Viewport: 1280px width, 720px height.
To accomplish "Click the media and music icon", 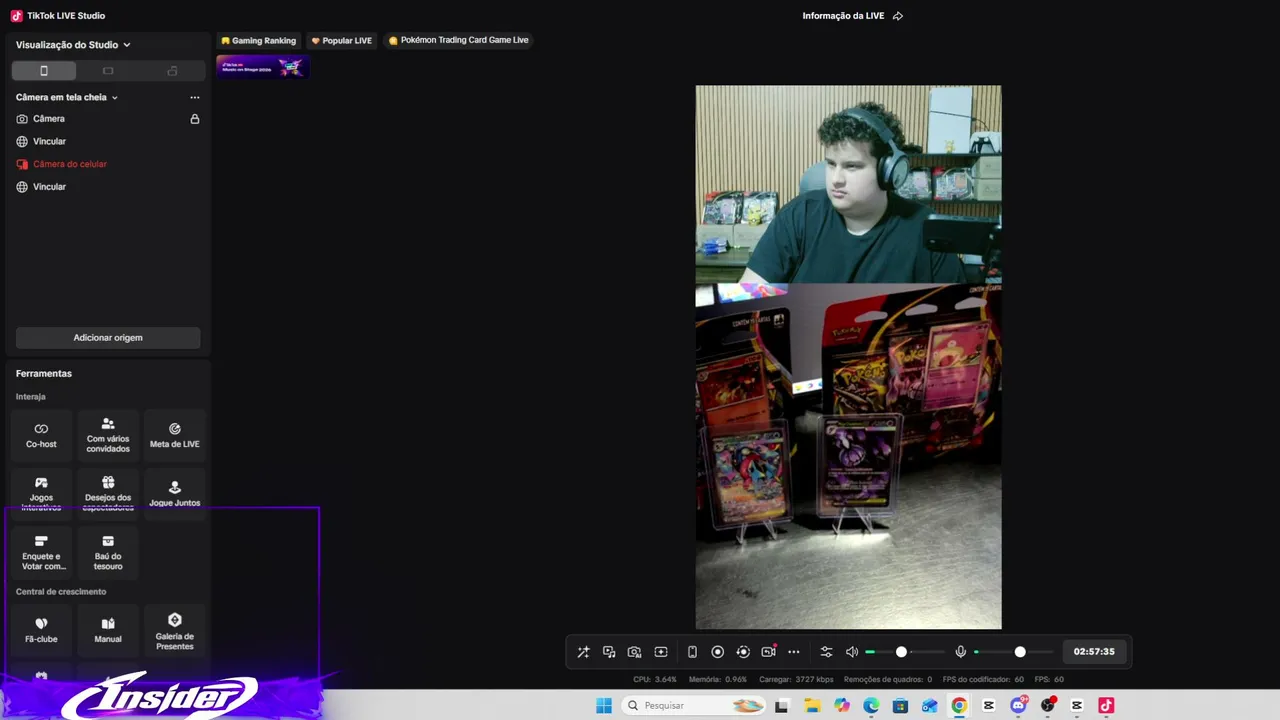I will [x=609, y=652].
